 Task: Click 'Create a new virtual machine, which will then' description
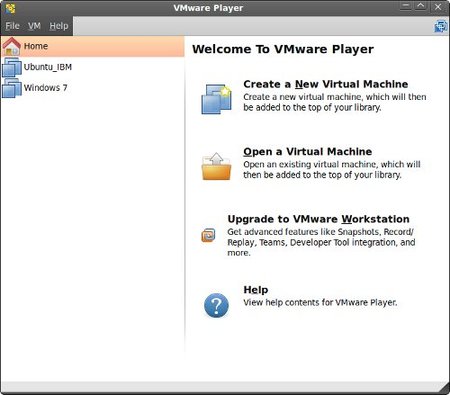(x=335, y=97)
